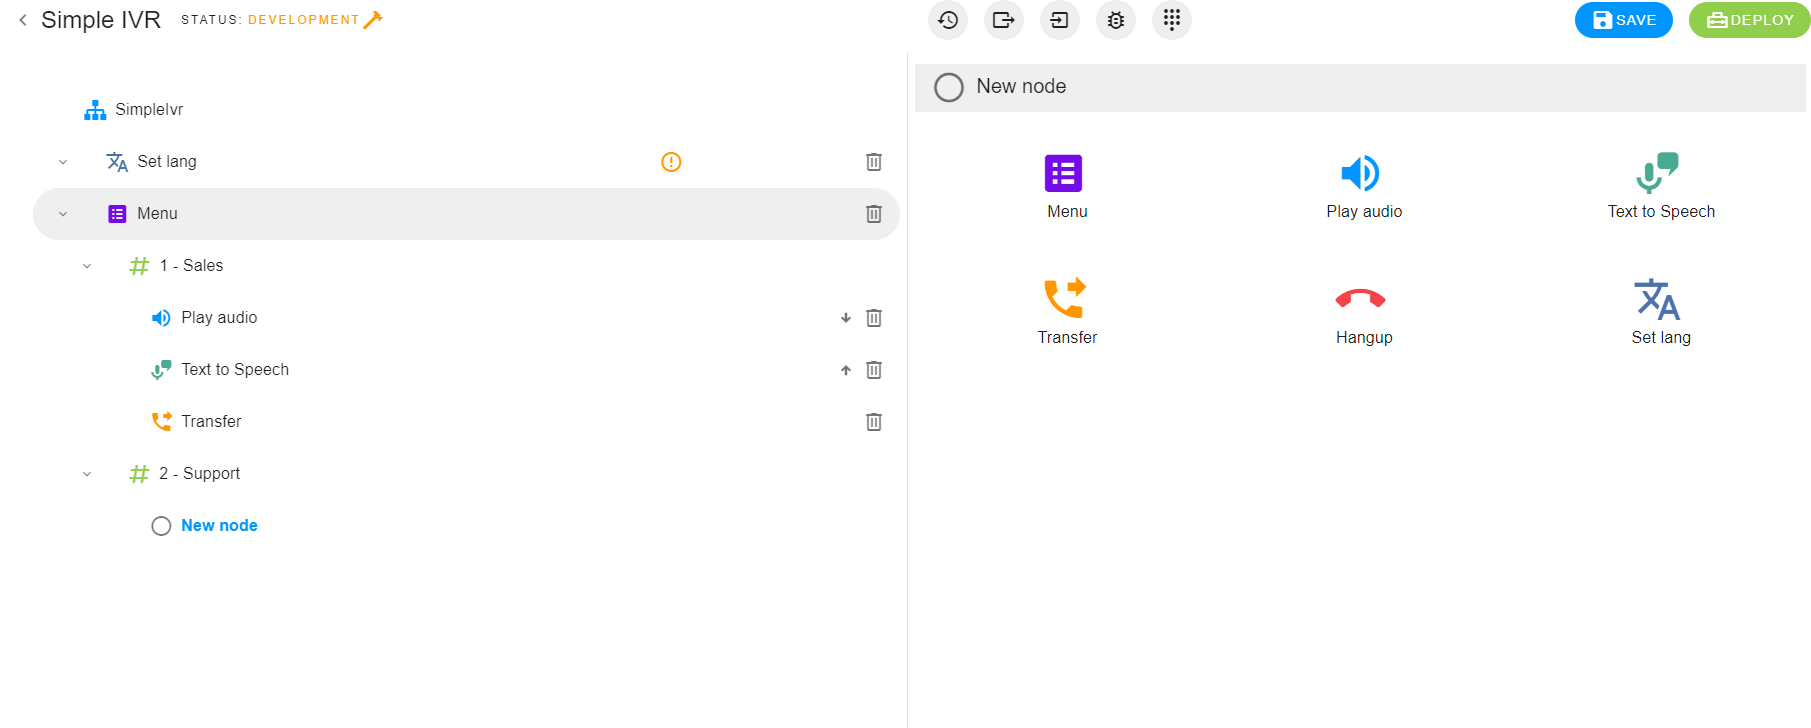Viewport: 1811px width, 728px height.
Task: Open the version history icon
Action: (x=947, y=20)
